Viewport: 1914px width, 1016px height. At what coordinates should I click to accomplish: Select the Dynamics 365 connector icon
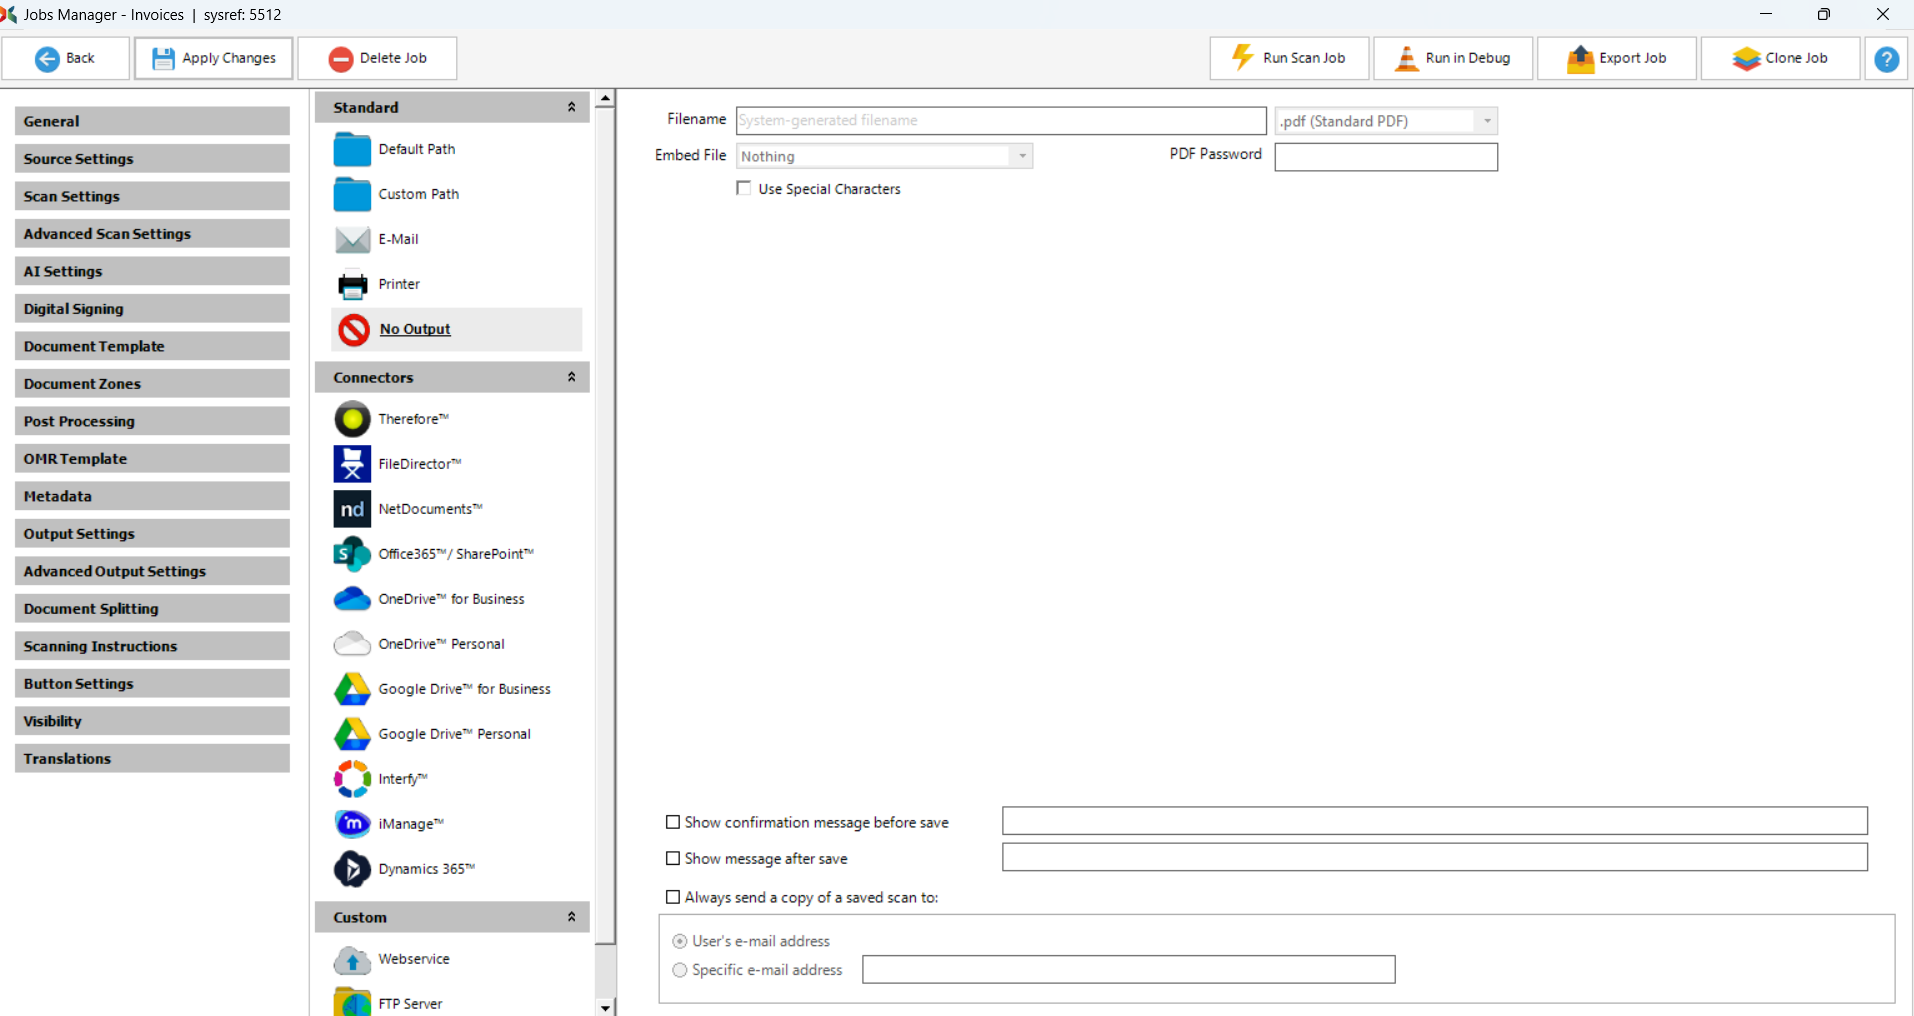(352, 869)
